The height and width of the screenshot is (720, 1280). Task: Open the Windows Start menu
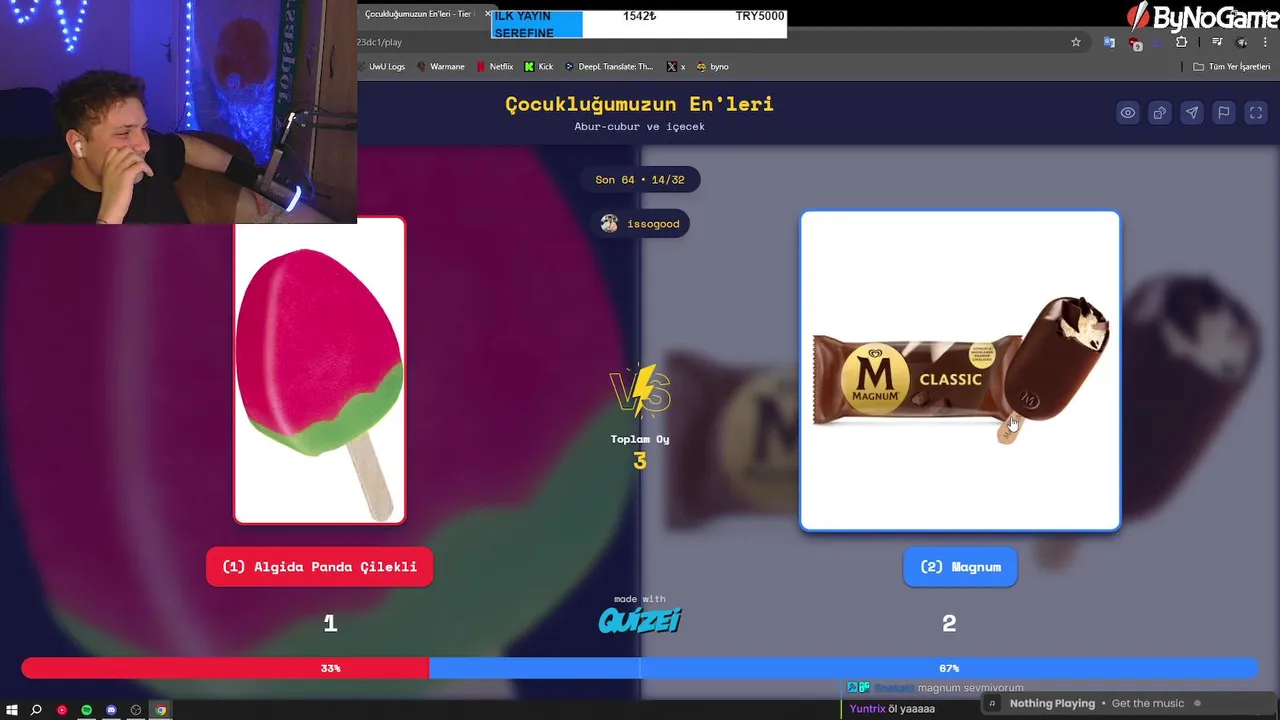click(12, 710)
